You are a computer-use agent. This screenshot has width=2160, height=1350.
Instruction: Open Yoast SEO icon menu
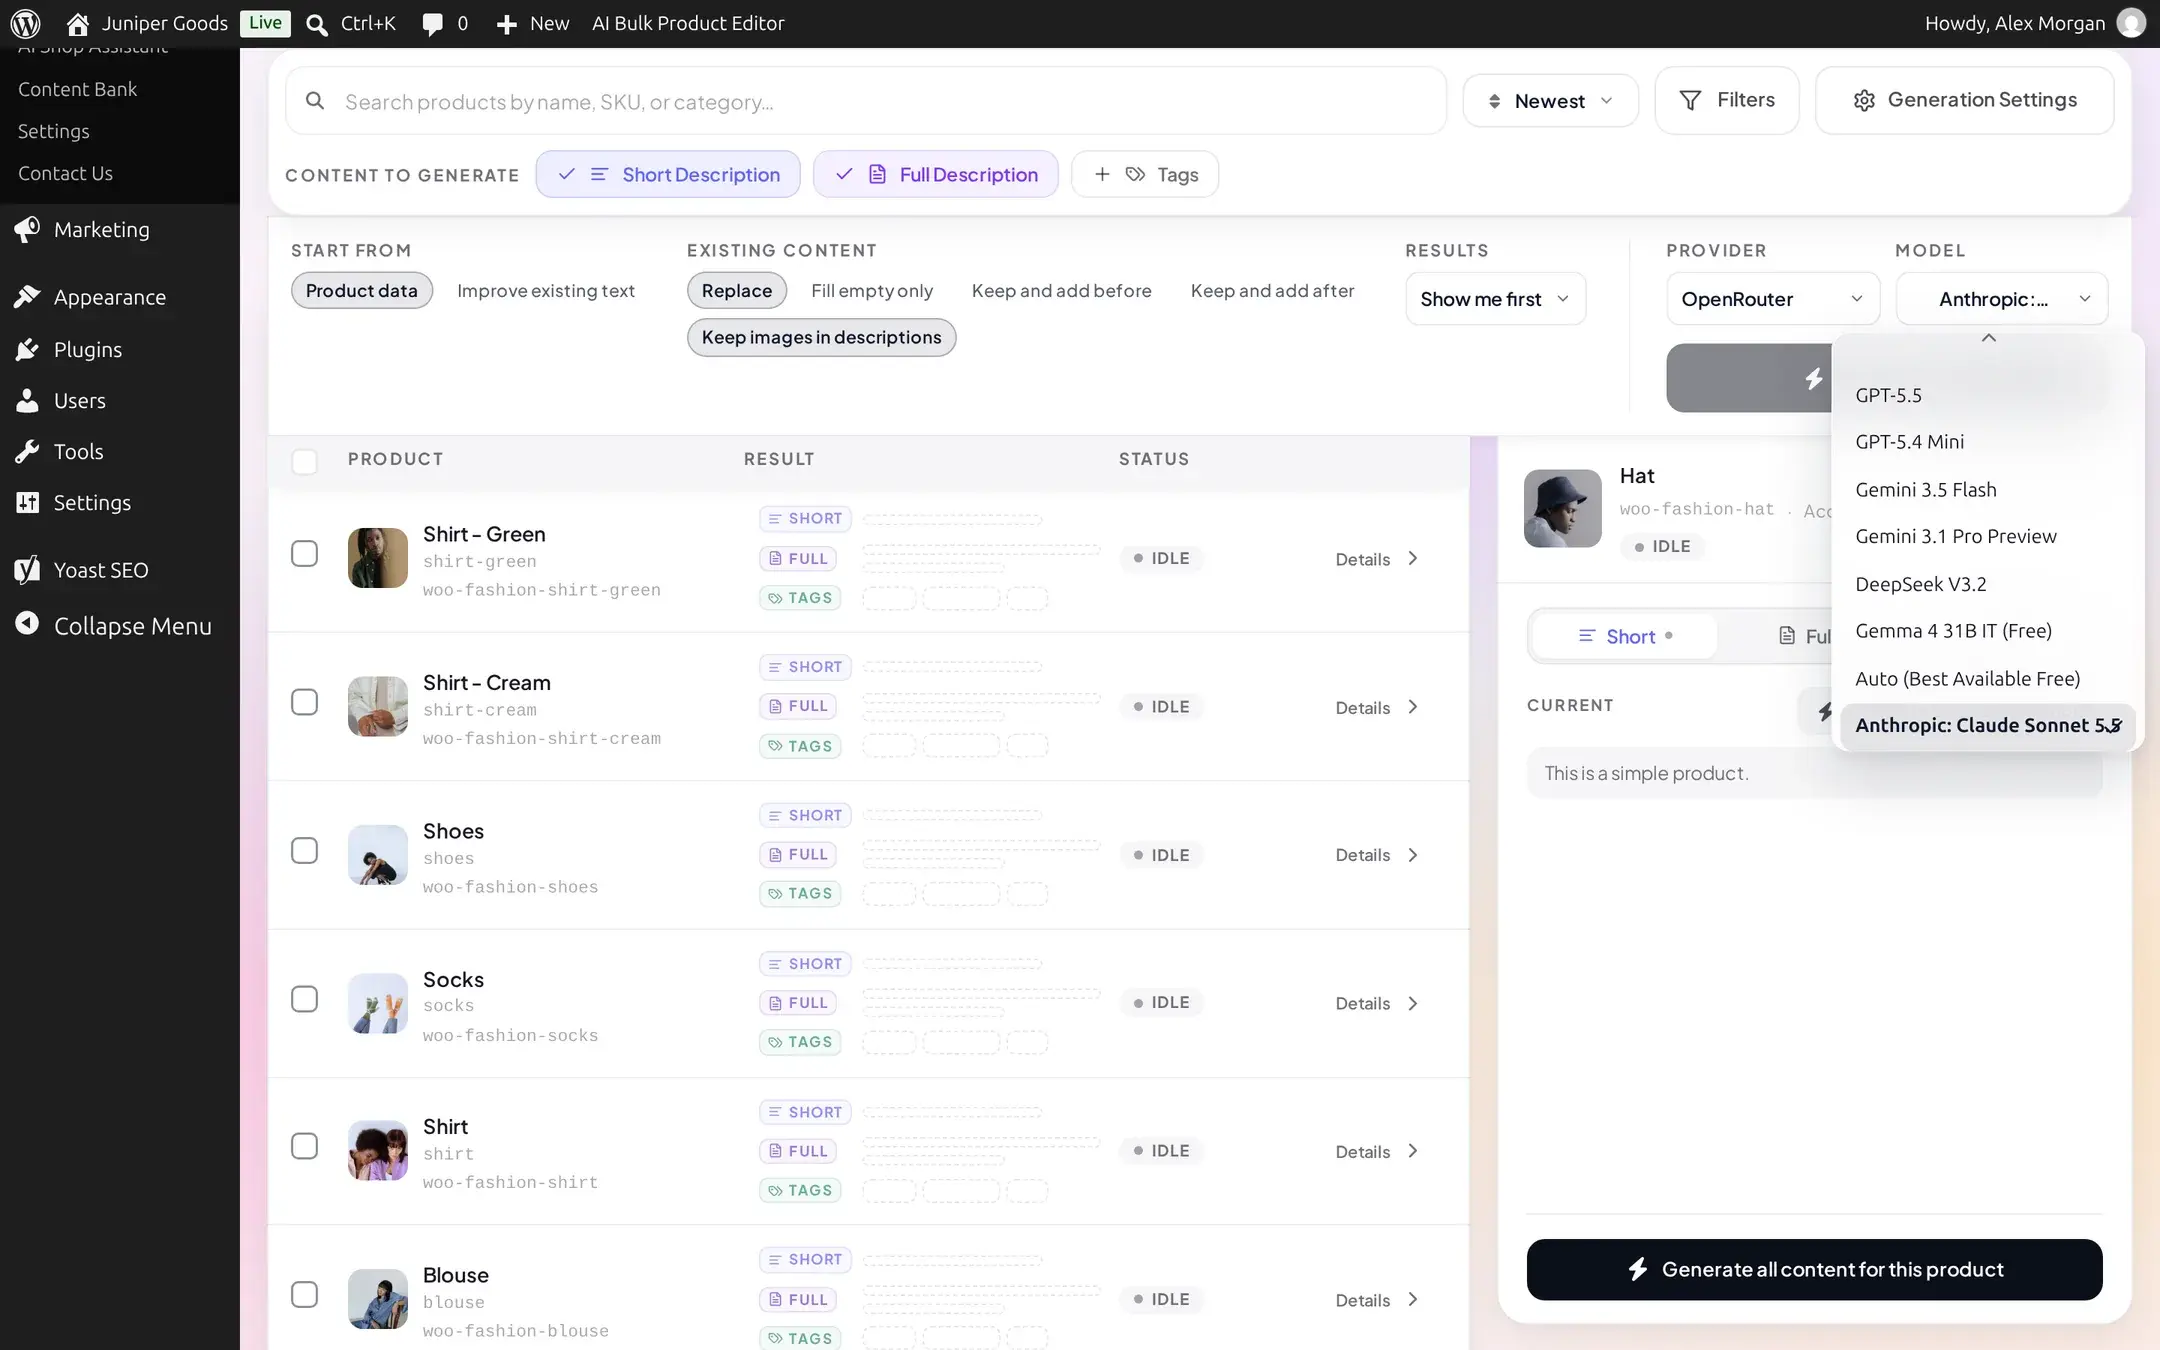tap(27, 569)
